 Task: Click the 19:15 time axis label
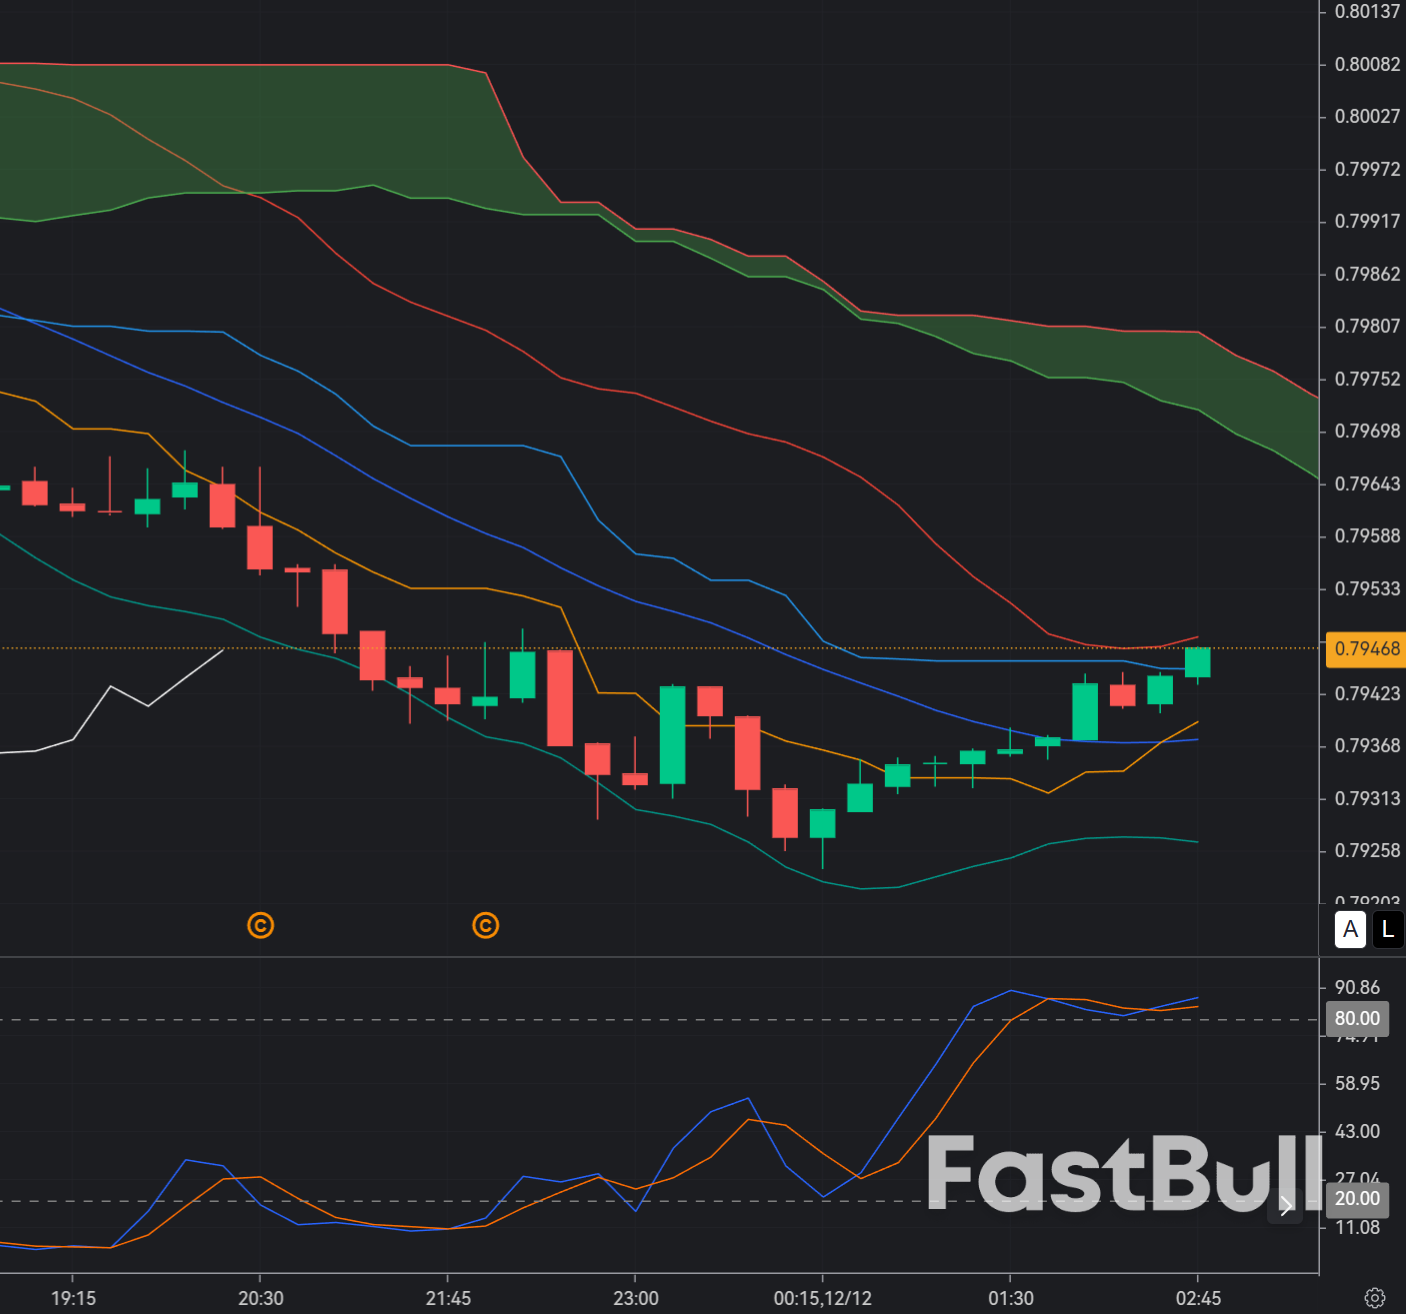[75, 1297]
